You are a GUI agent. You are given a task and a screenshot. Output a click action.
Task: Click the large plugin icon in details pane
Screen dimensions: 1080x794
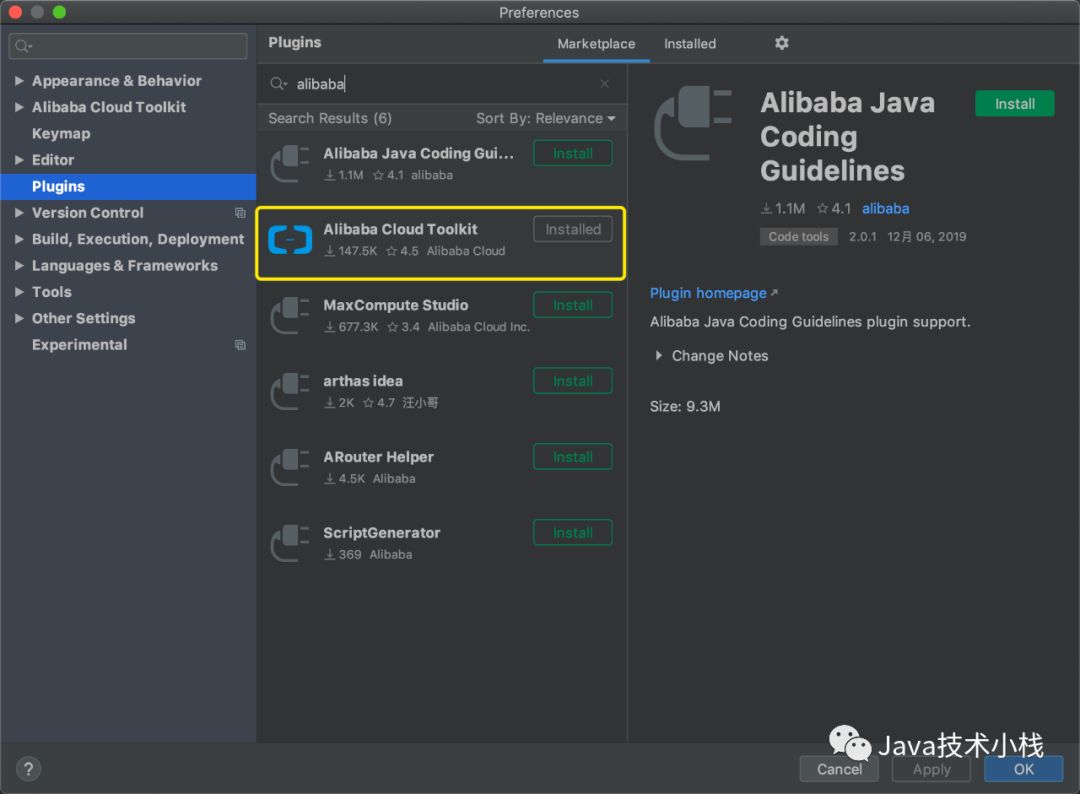pyautogui.click(x=693, y=124)
